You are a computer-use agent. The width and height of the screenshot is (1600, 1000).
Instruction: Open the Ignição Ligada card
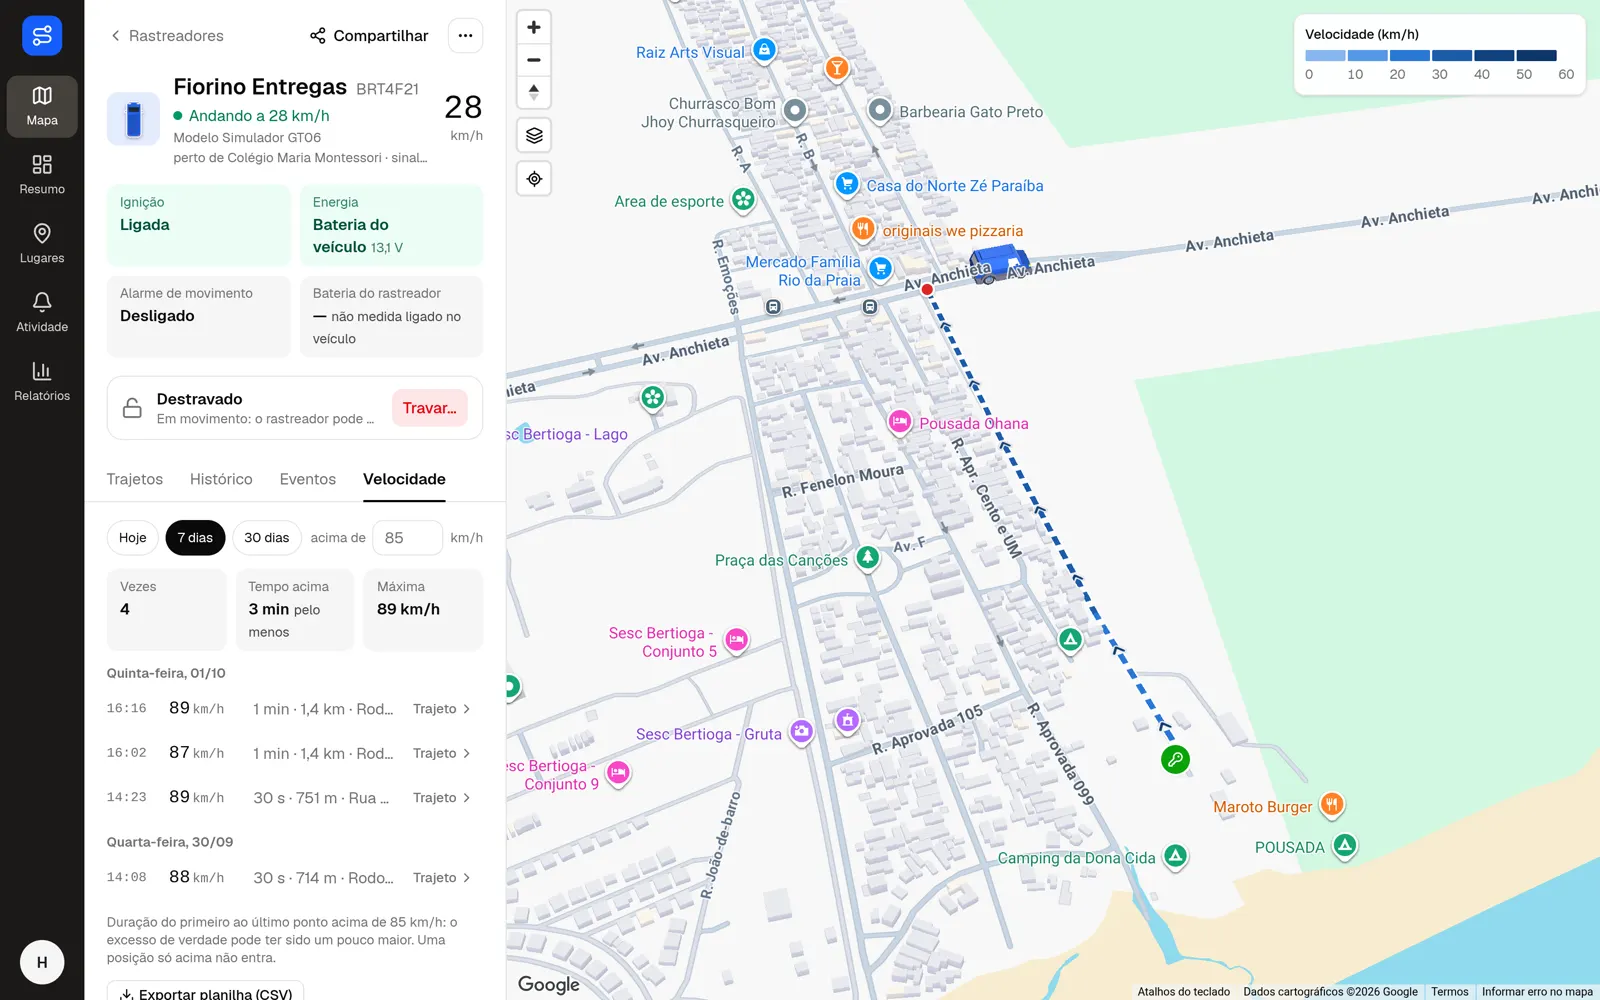199,226
